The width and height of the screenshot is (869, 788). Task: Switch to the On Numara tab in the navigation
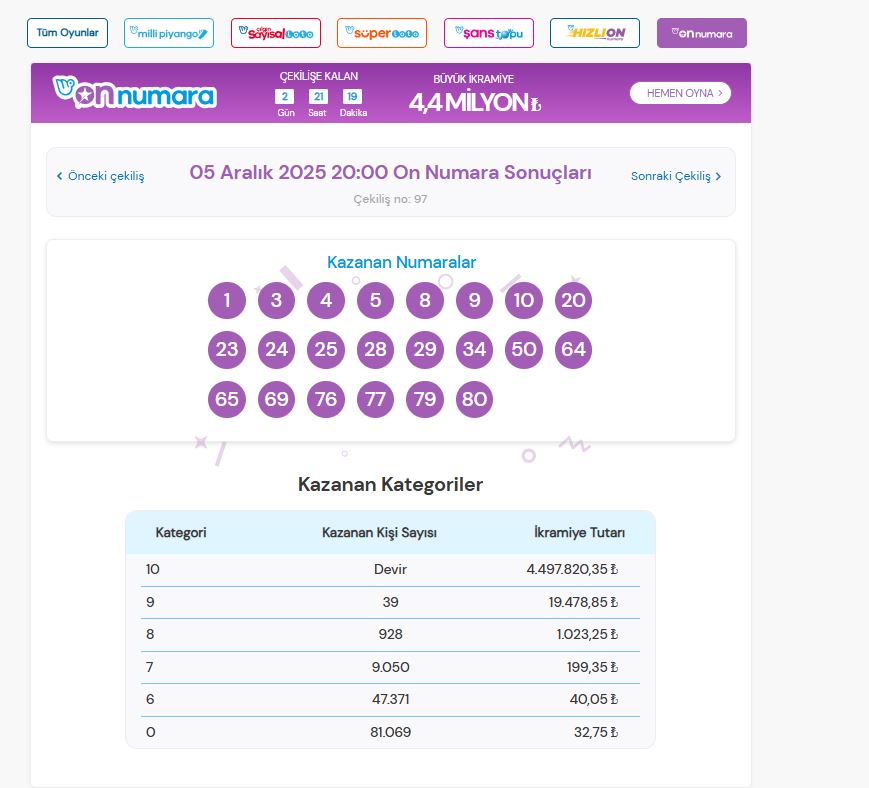[701, 32]
